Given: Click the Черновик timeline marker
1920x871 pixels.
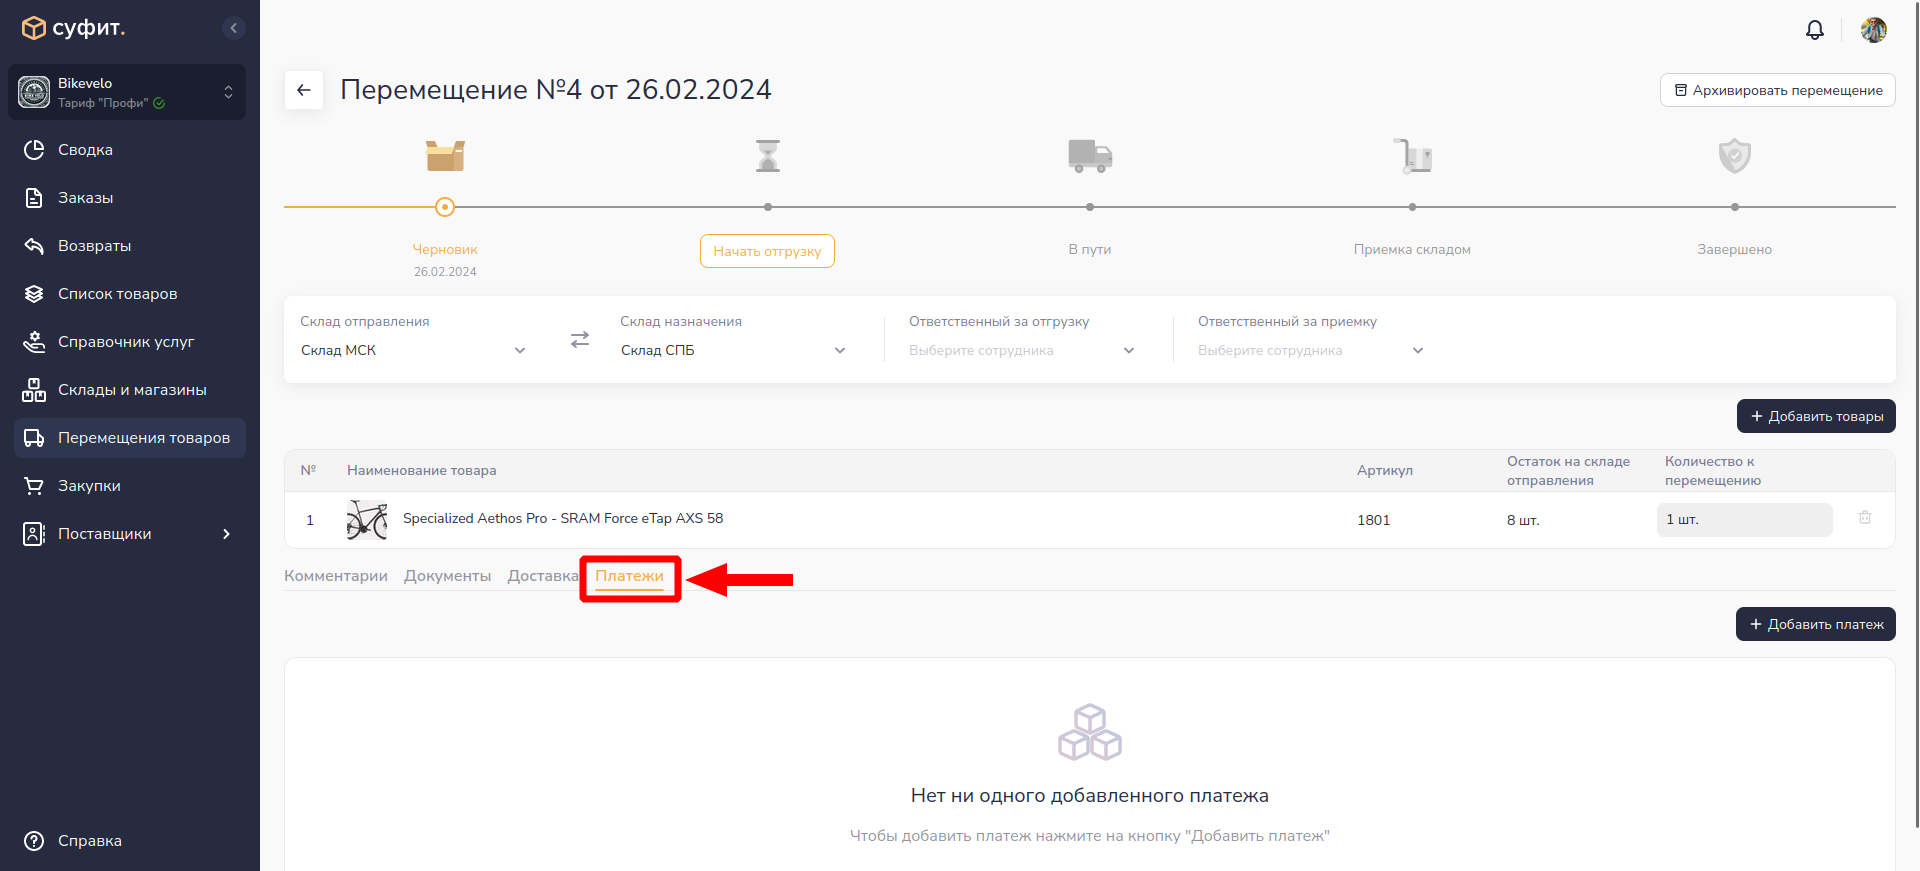Looking at the screenshot, I should pos(445,207).
